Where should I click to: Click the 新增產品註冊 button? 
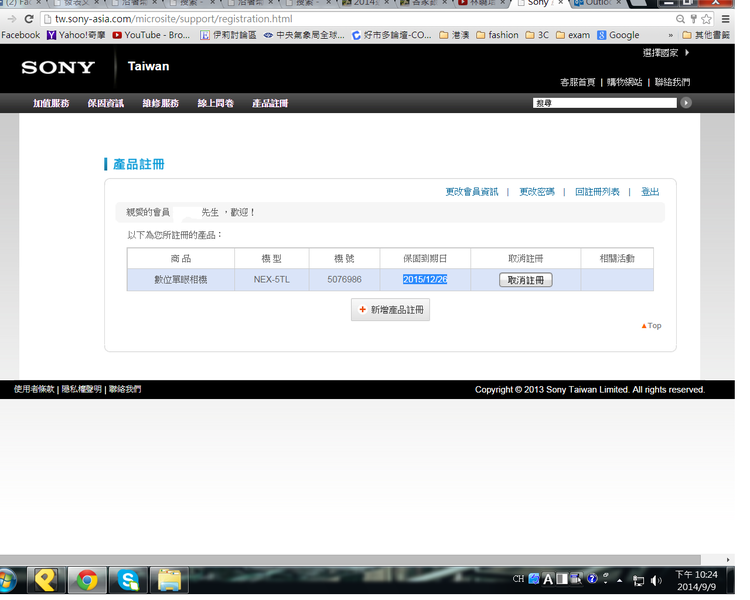click(x=390, y=310)
